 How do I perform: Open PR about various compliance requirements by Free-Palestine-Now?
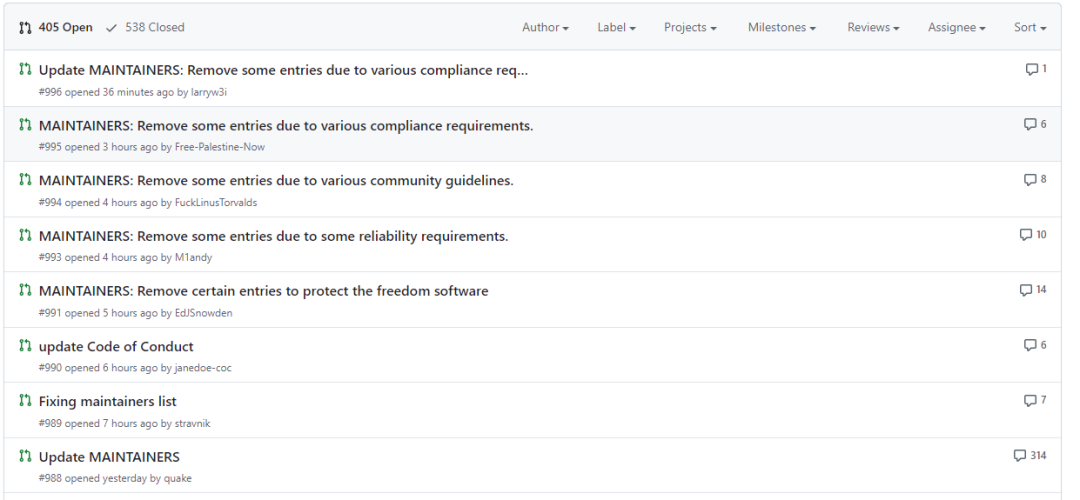point(286,126)
